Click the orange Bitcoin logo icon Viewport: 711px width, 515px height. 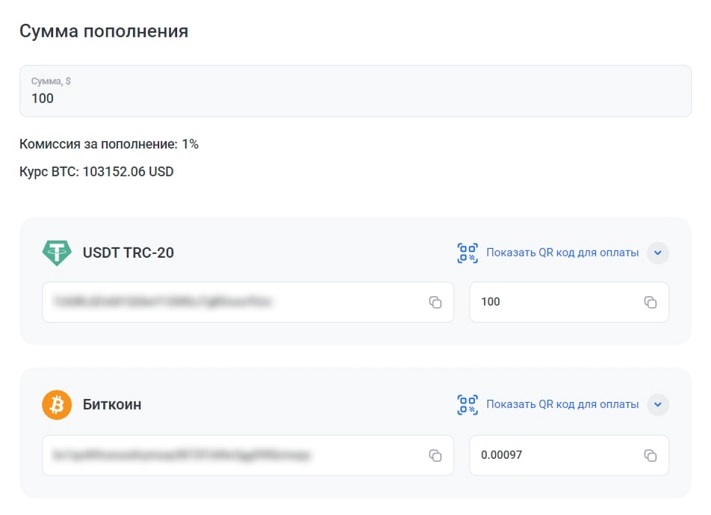57,405
